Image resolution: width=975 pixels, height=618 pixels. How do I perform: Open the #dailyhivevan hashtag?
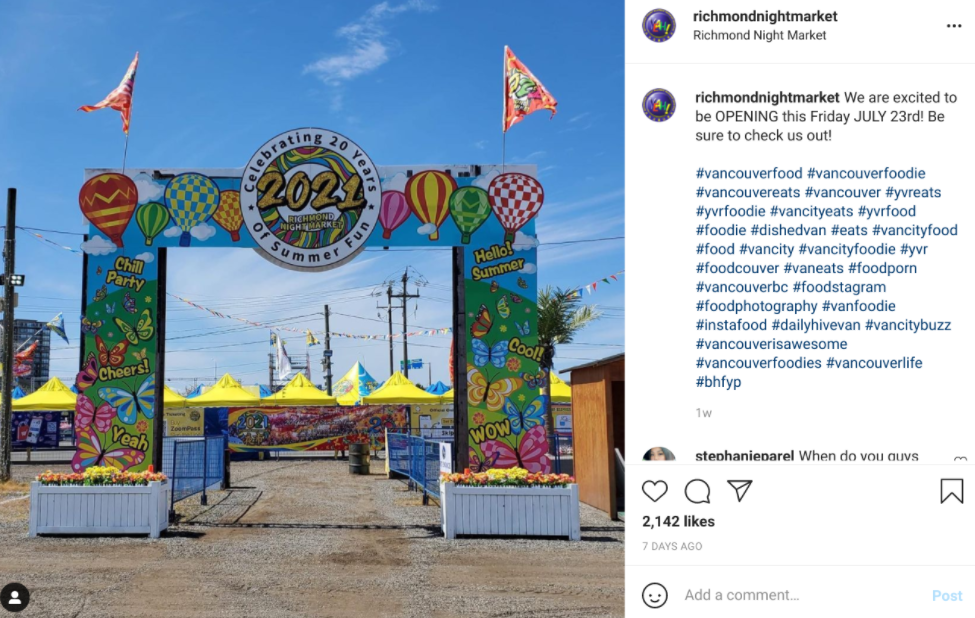click(816, 325)
